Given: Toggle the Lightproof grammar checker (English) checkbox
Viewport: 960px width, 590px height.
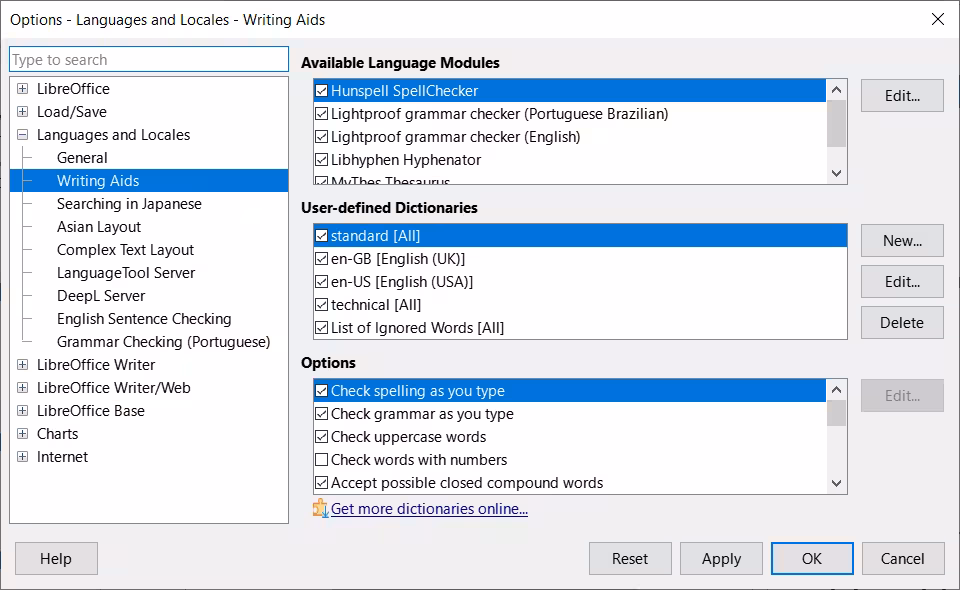Looking at the screenshot, I should pos(321,137).
